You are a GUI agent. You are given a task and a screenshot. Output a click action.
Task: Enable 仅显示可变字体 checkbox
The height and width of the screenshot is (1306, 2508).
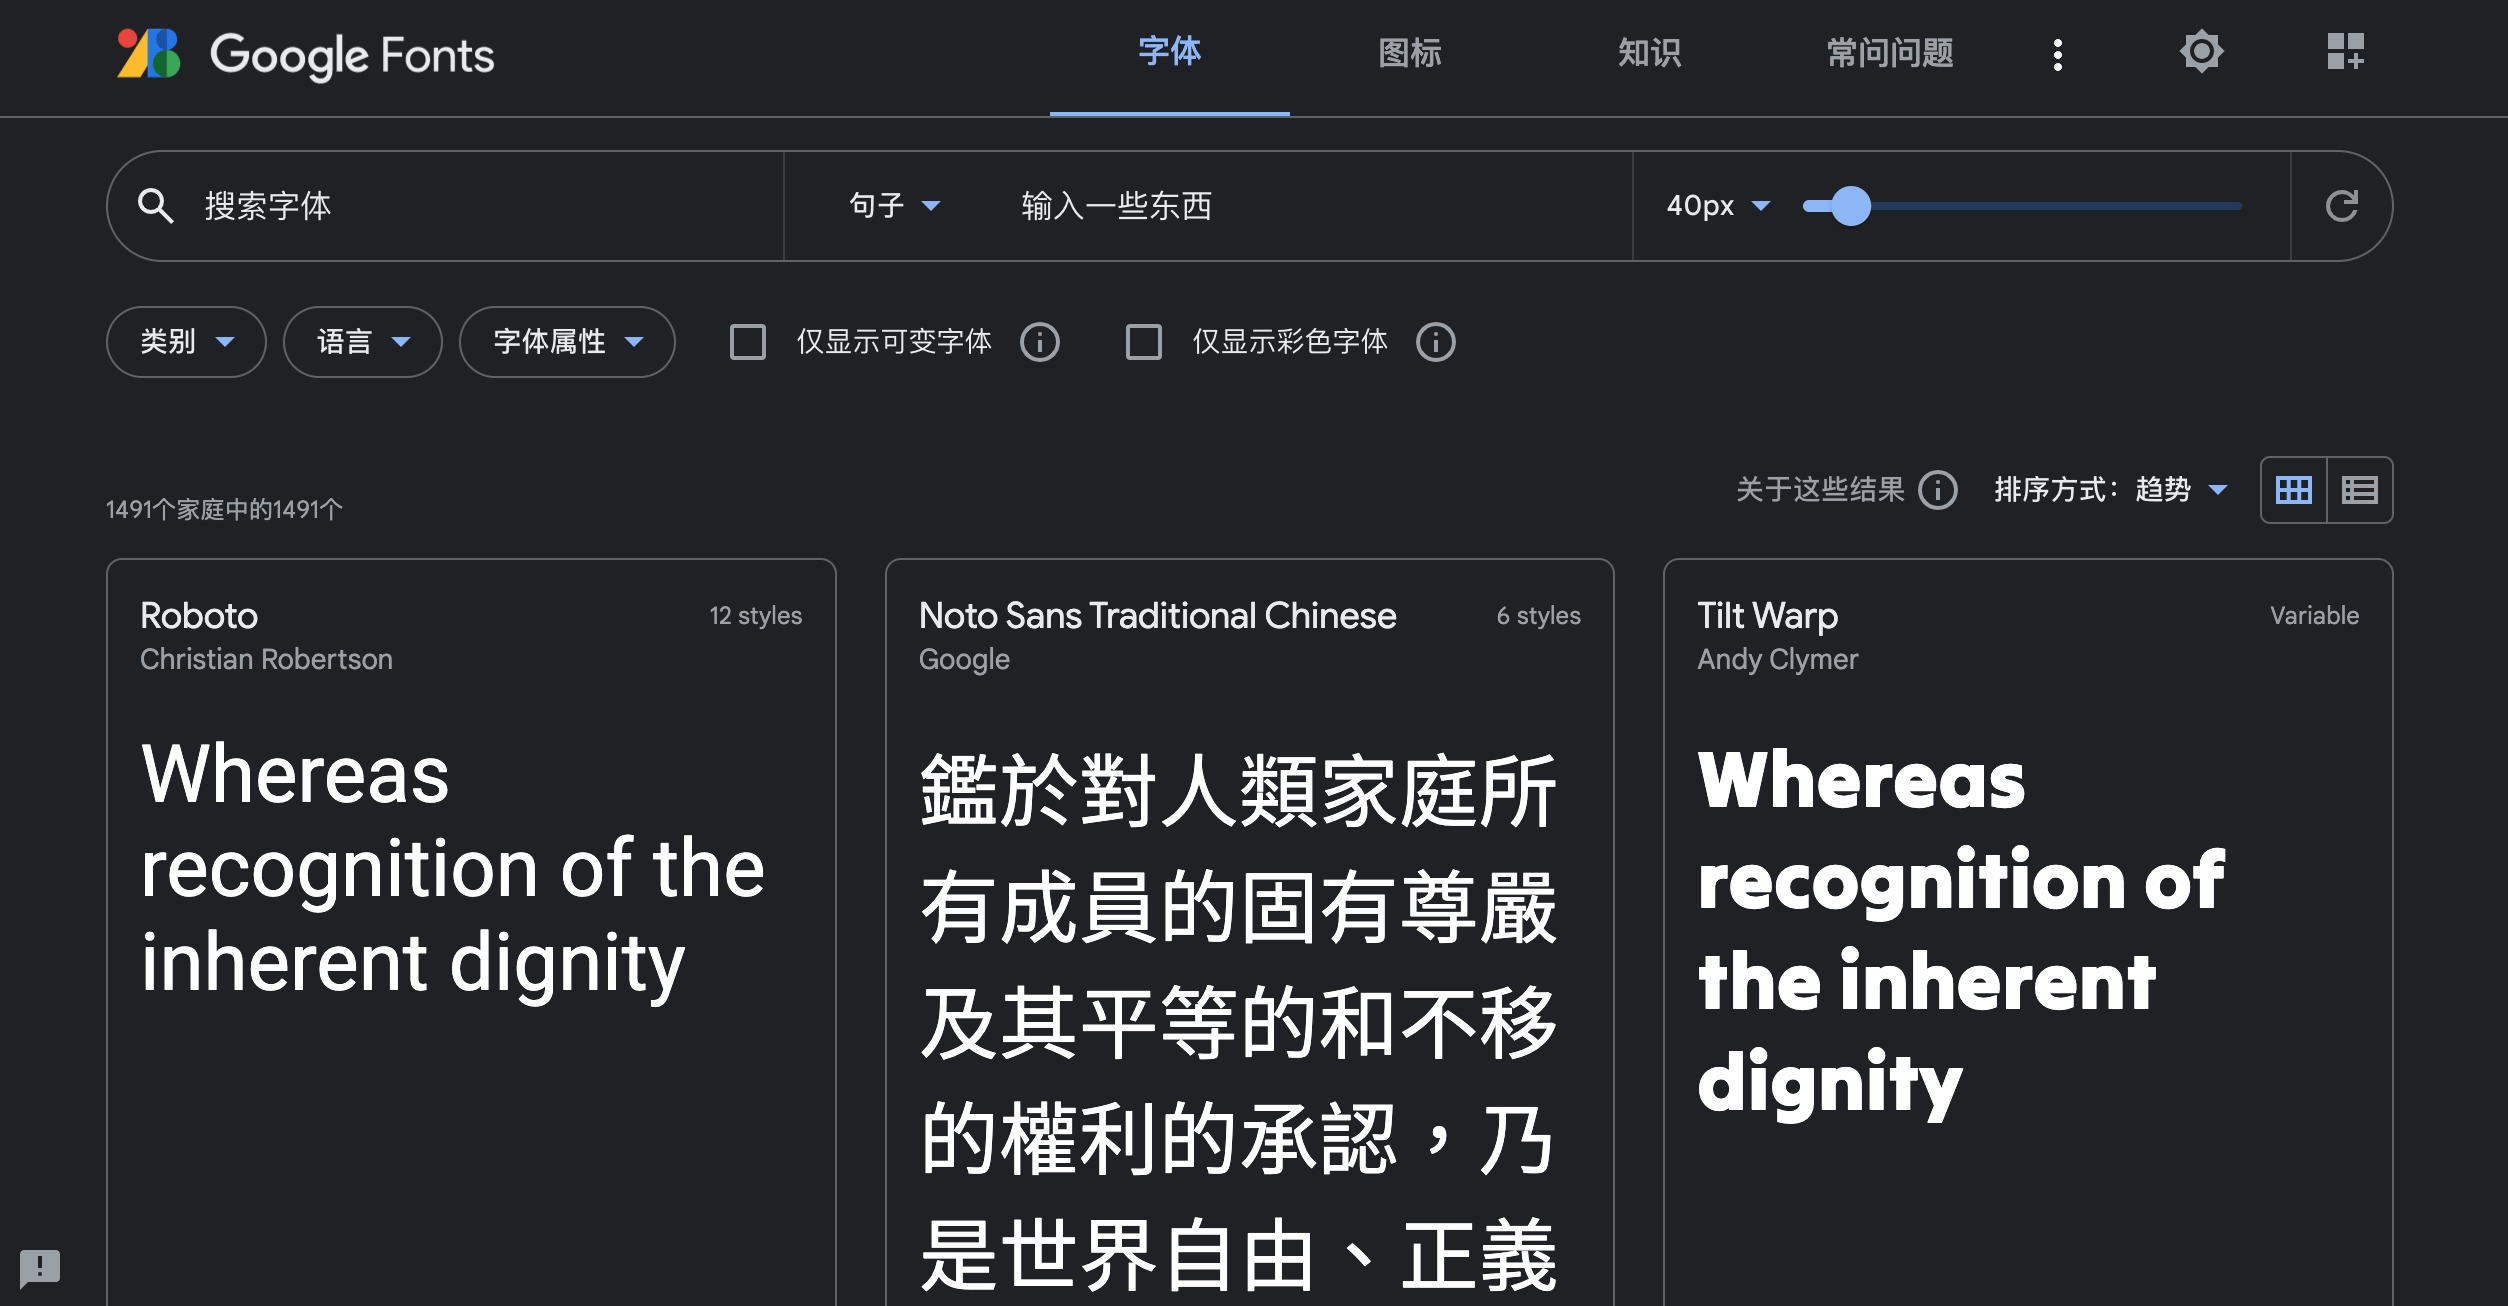748,342
